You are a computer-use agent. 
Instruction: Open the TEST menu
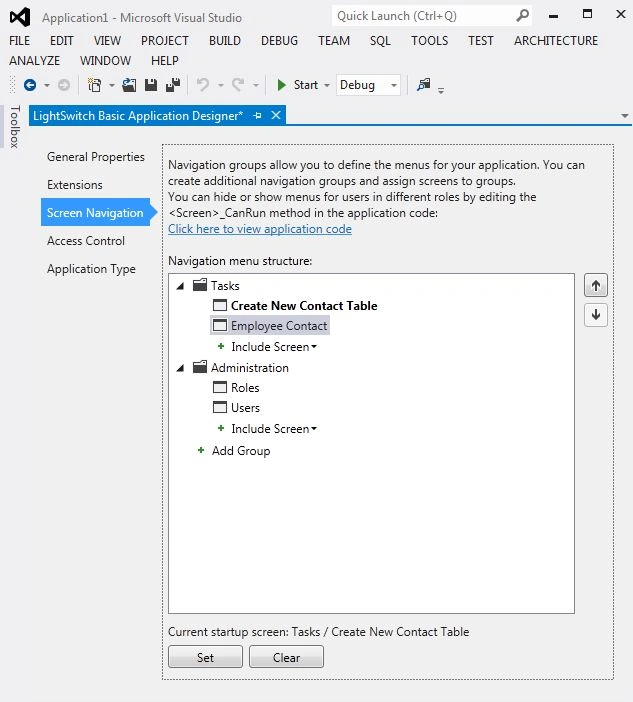pyautogui.click(x=481, y=41)
